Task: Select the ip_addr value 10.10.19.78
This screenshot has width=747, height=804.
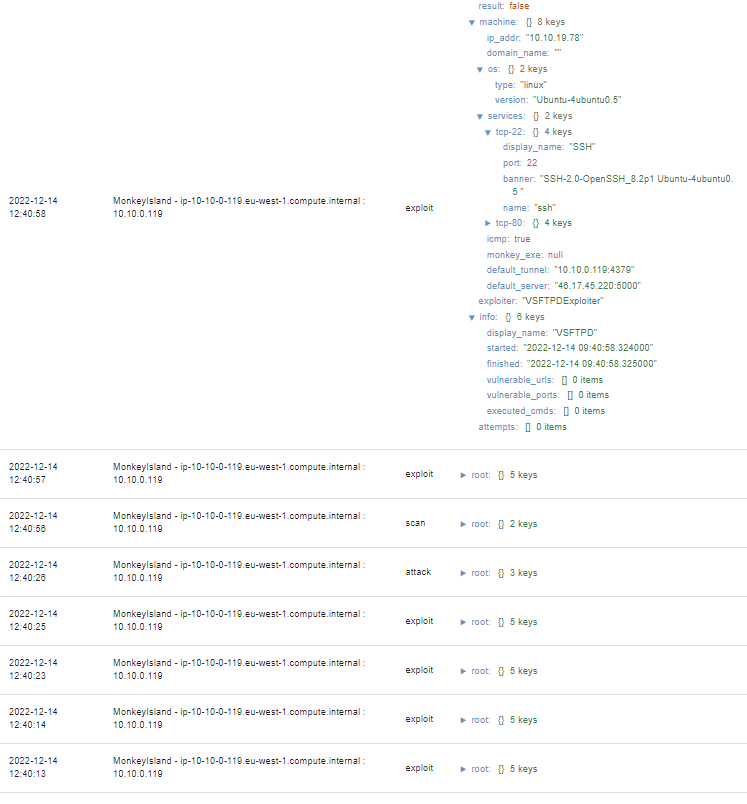Action: 554,38
